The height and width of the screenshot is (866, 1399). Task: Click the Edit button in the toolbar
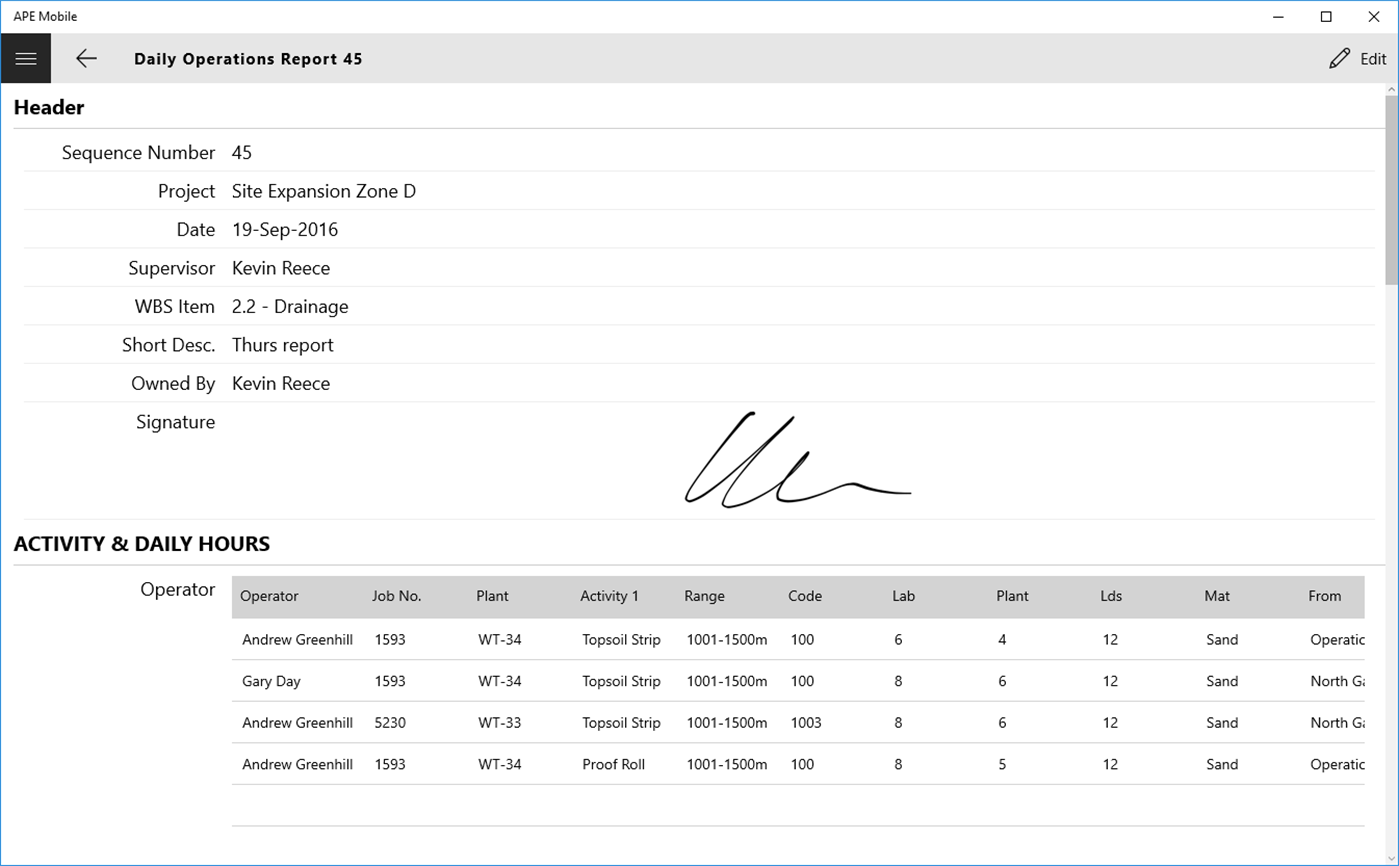pyautogui.click(x=1360, y=58)
